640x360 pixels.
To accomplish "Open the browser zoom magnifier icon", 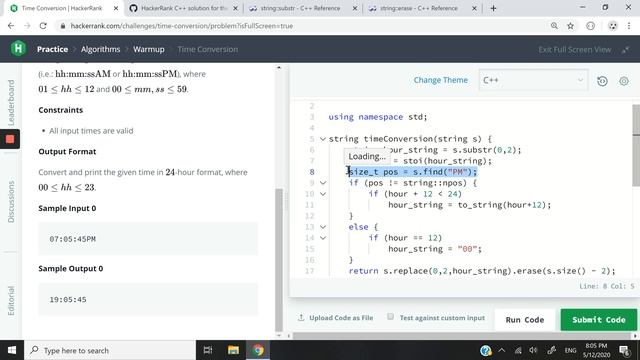I will (x=554, y=26).
